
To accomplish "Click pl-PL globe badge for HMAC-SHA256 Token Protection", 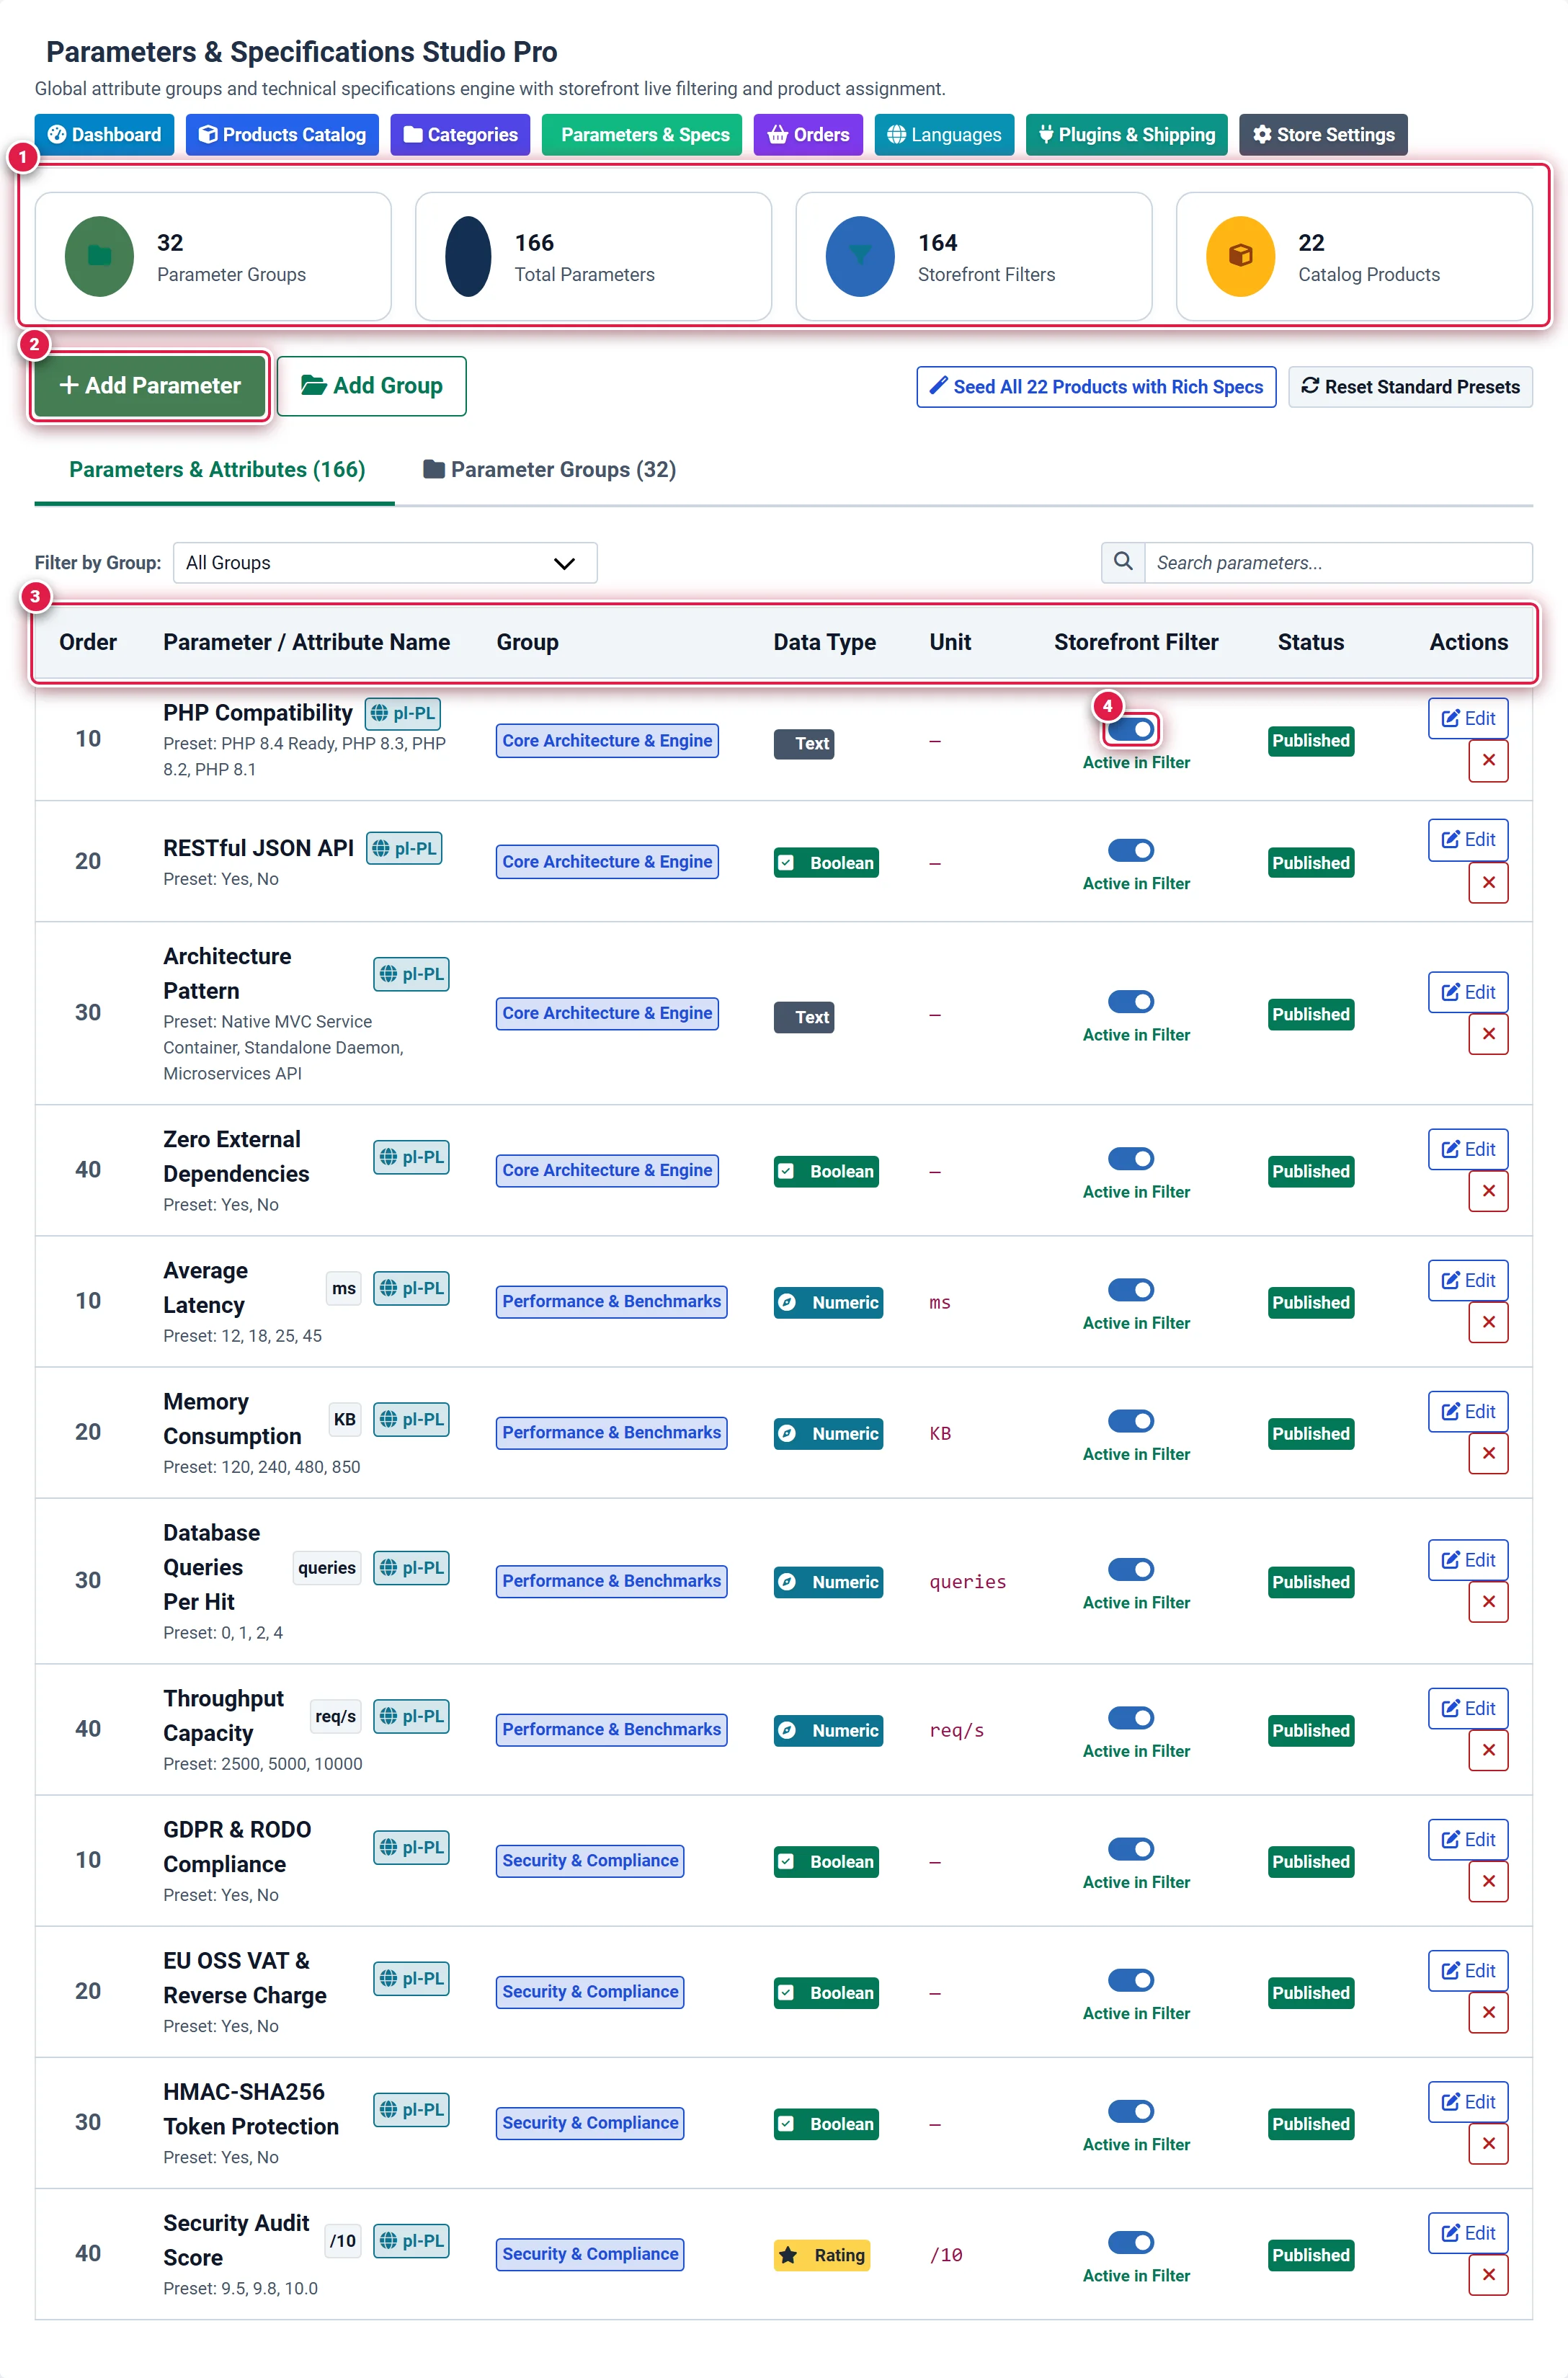I will click(411, 2109).
